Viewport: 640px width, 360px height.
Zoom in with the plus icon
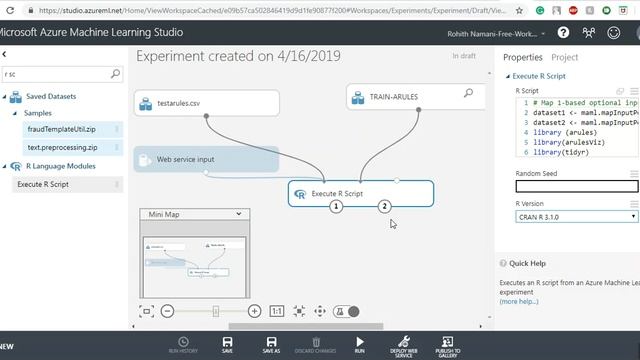click(254, 311)
